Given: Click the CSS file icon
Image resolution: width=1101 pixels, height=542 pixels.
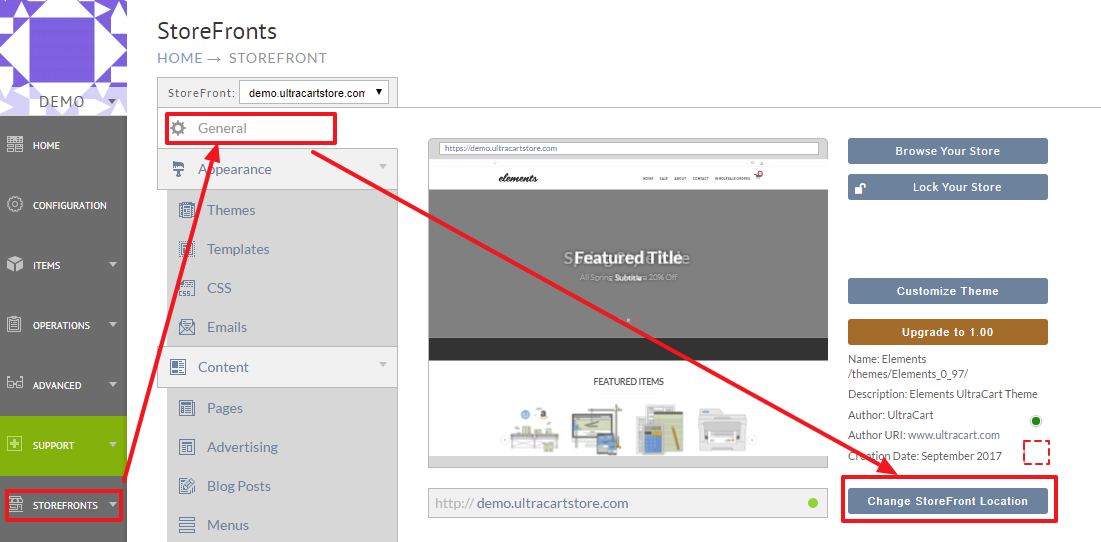Looking at the screenshot, I should click(x=187, y=288).
